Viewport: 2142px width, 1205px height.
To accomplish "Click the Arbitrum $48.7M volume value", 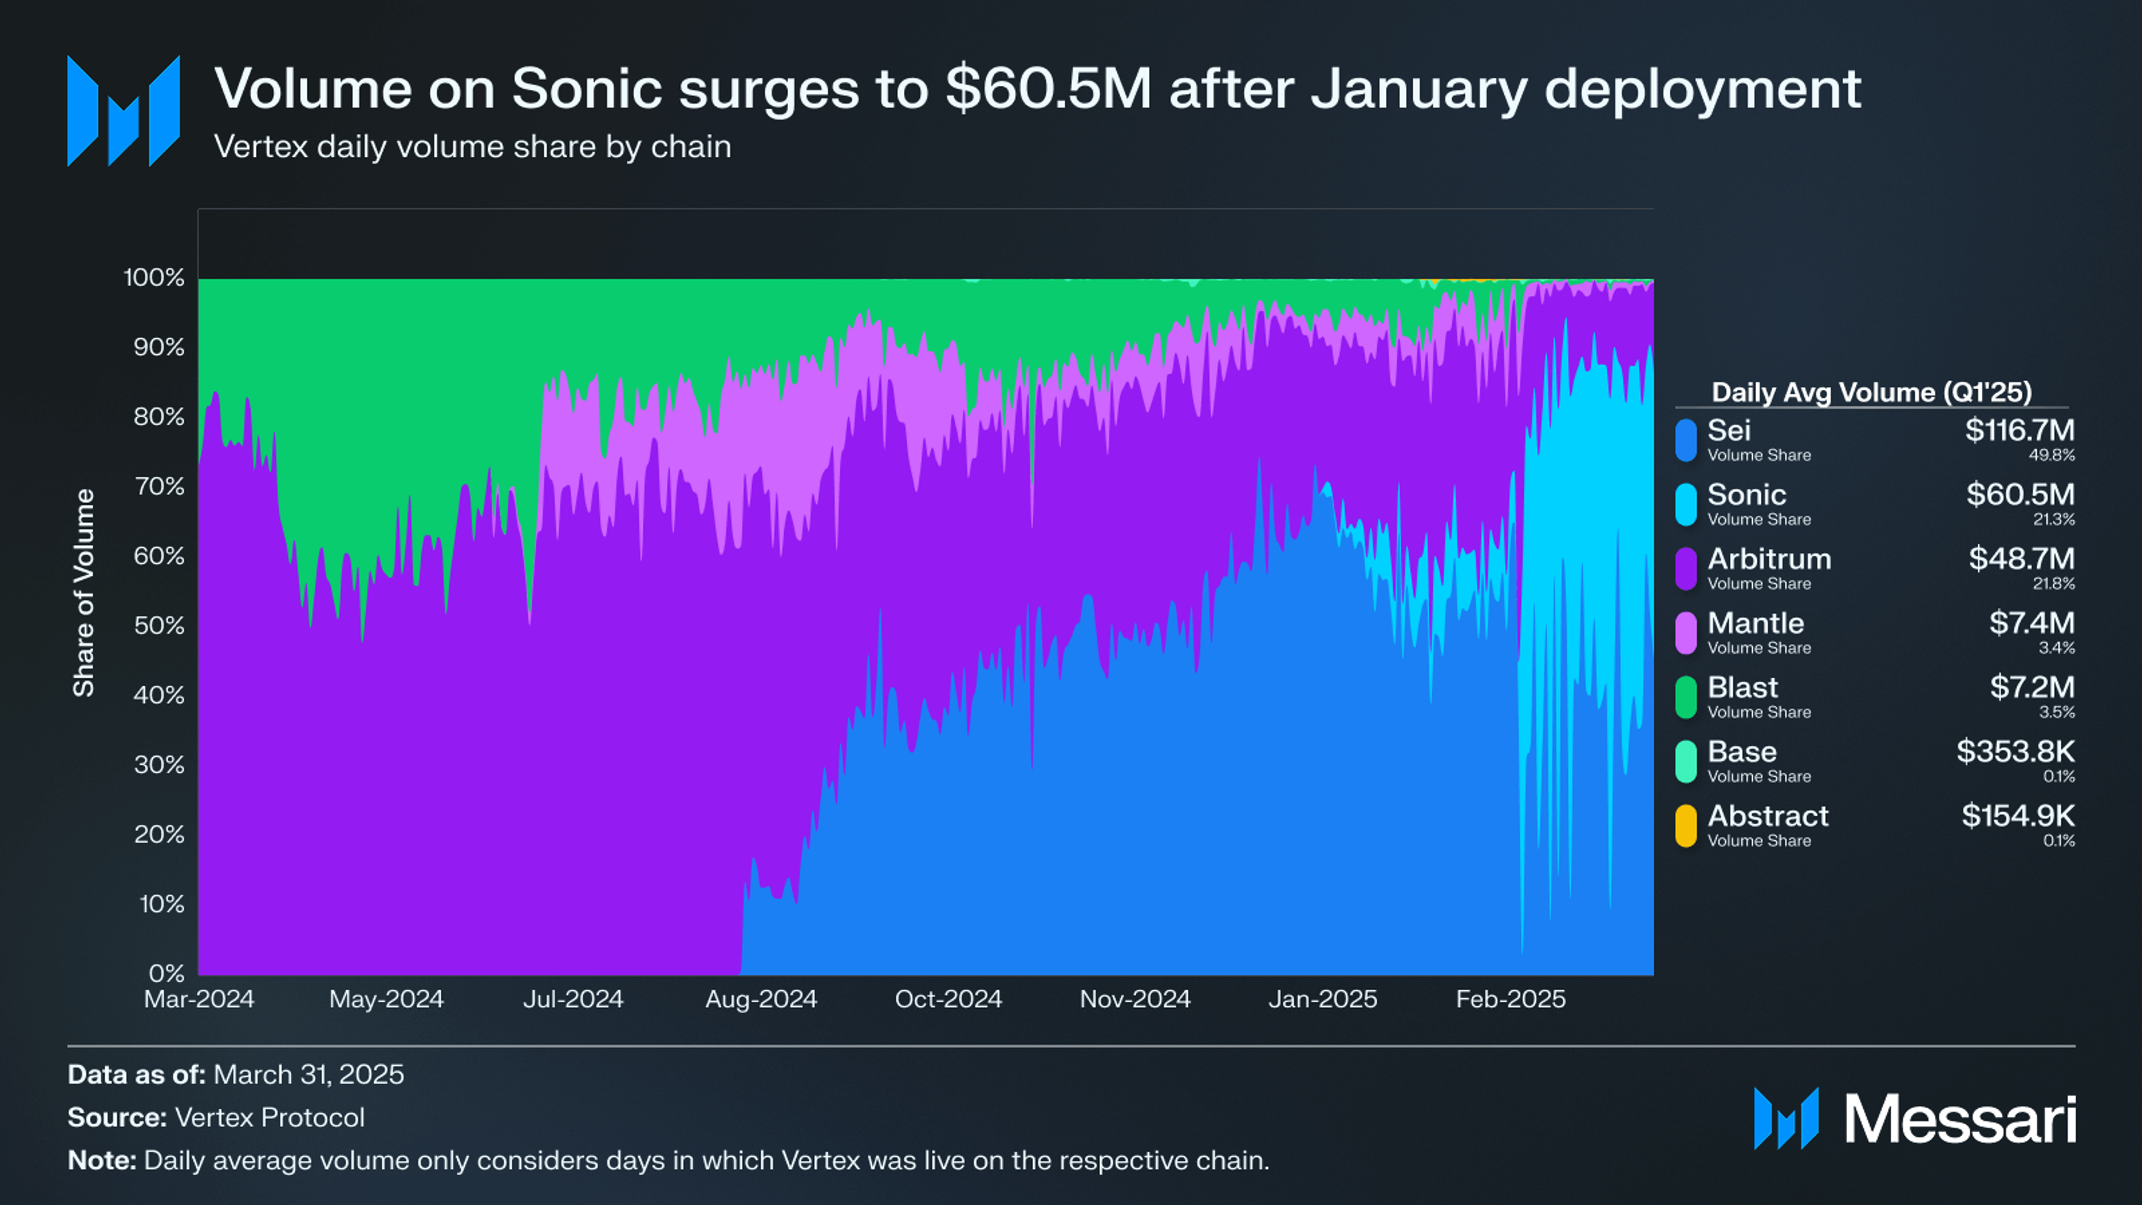I will (x=2021, y=559).
